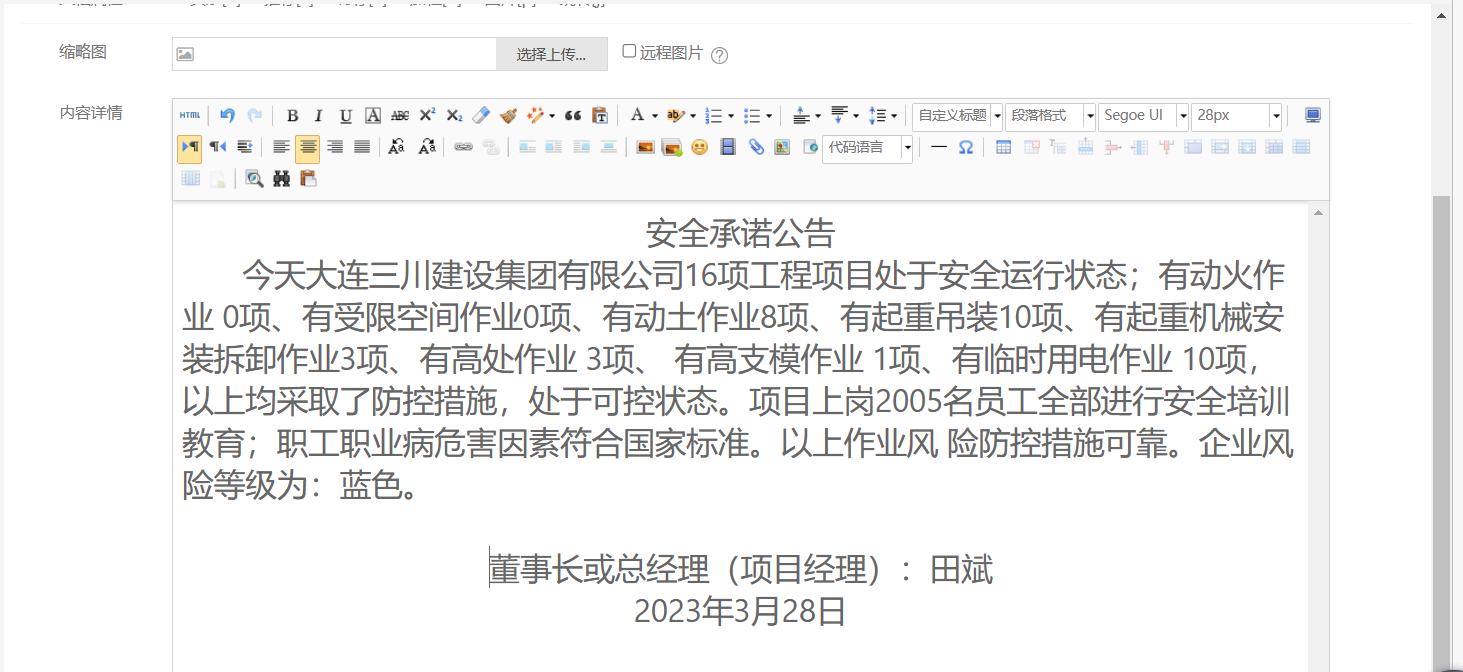Toggle fullscreen editor mode

click(1313, 116)
